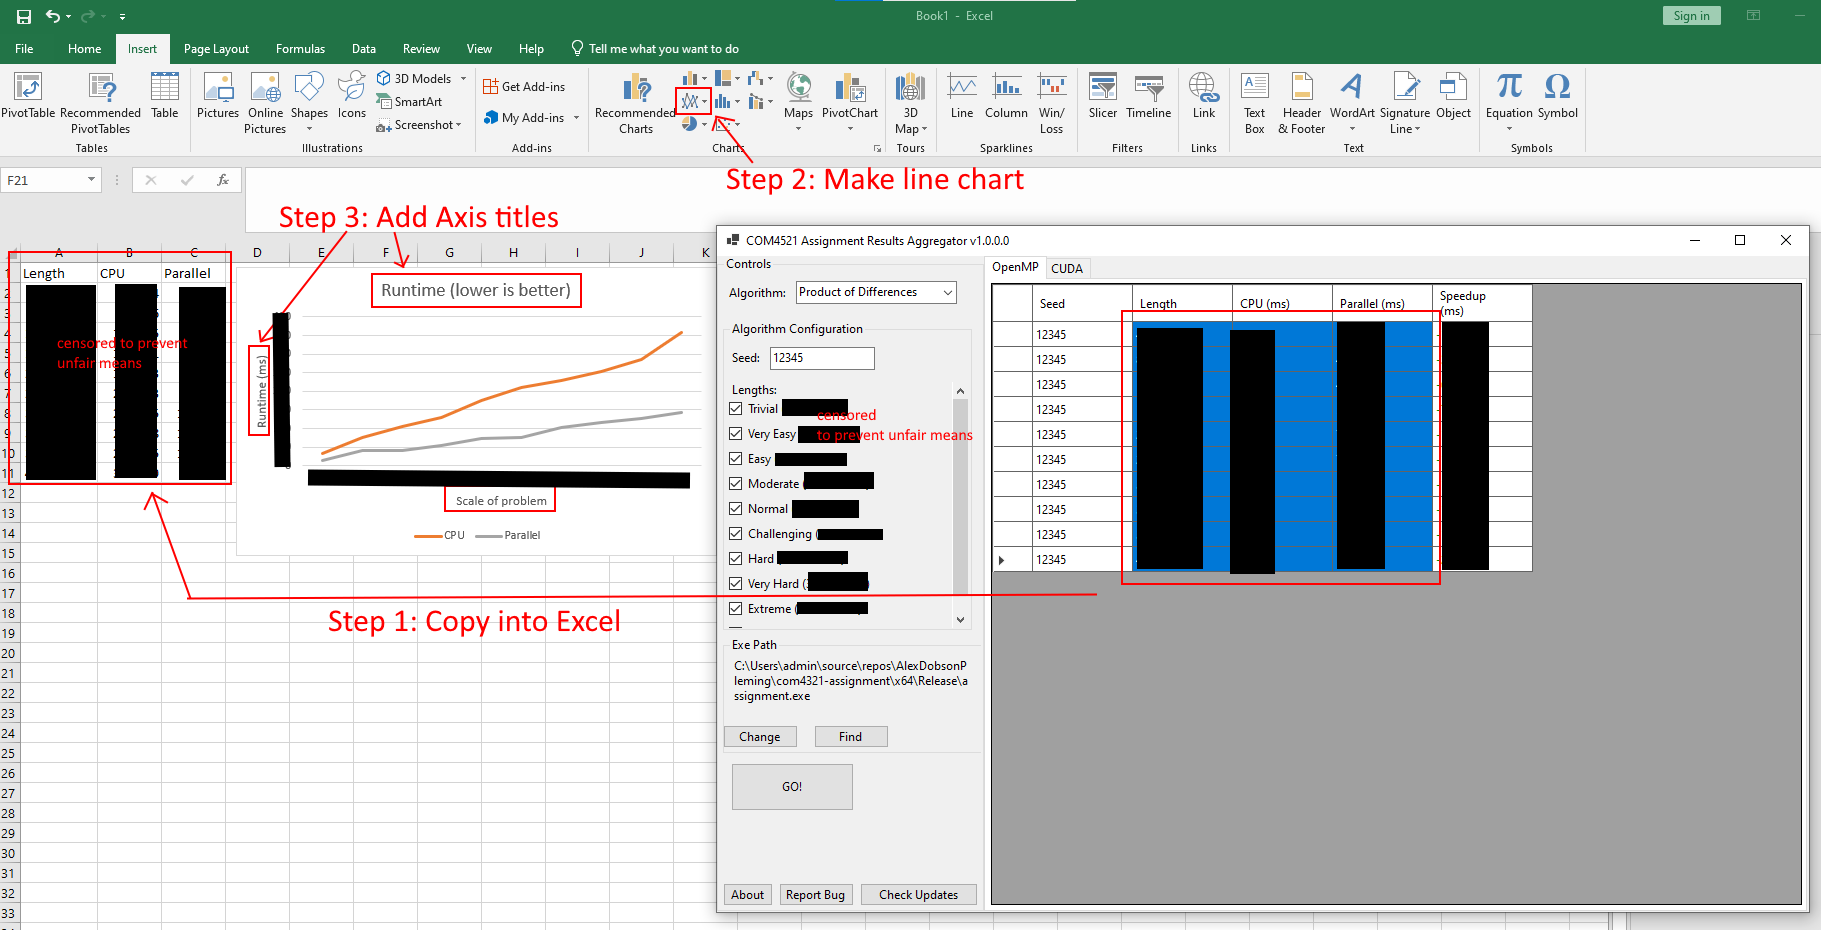Expand the Screenshot dropdown menu

(459, 125)
